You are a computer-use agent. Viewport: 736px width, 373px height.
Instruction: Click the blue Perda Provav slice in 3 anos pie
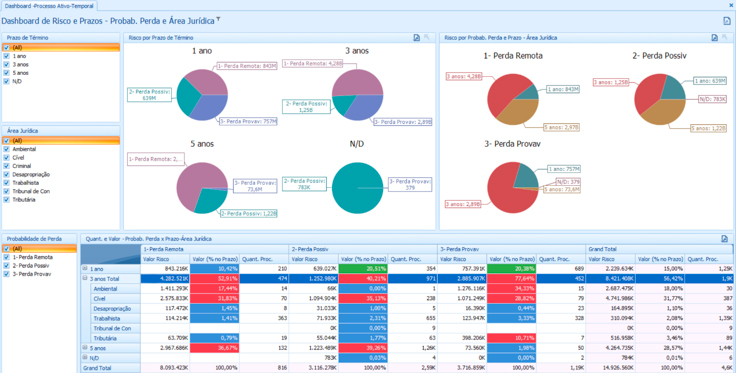pos(365,107)
